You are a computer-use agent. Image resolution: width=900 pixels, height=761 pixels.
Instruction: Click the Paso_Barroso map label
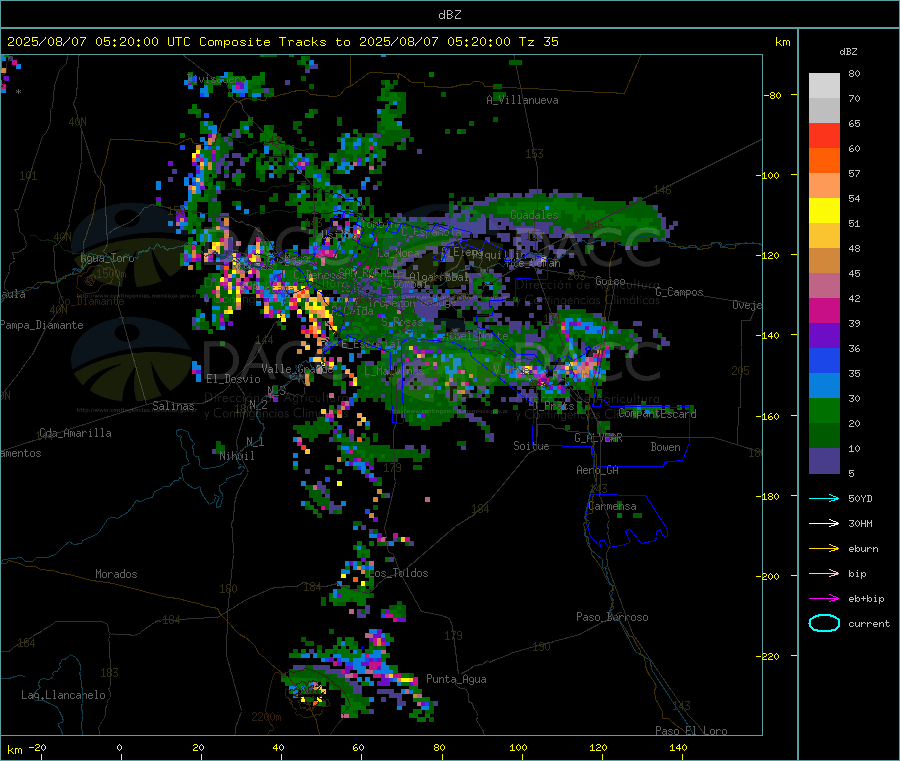(x=612, y=617)
